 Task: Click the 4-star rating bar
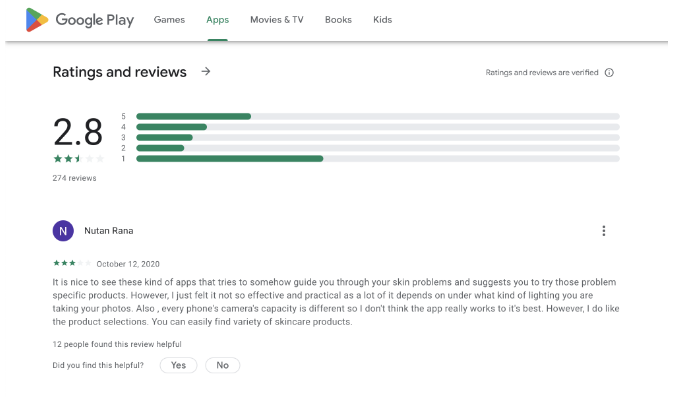378,127
